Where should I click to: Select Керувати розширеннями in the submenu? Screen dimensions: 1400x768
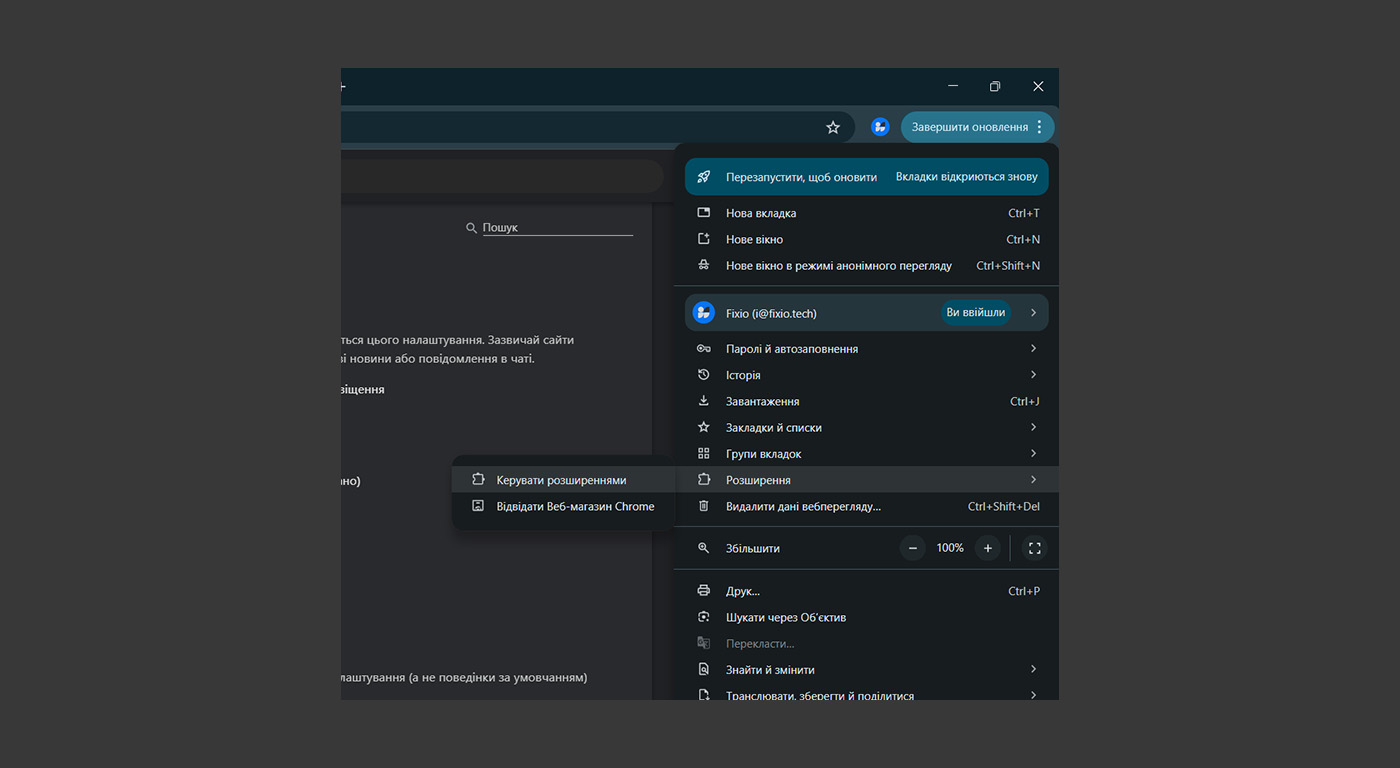click(x=562, y=480)
